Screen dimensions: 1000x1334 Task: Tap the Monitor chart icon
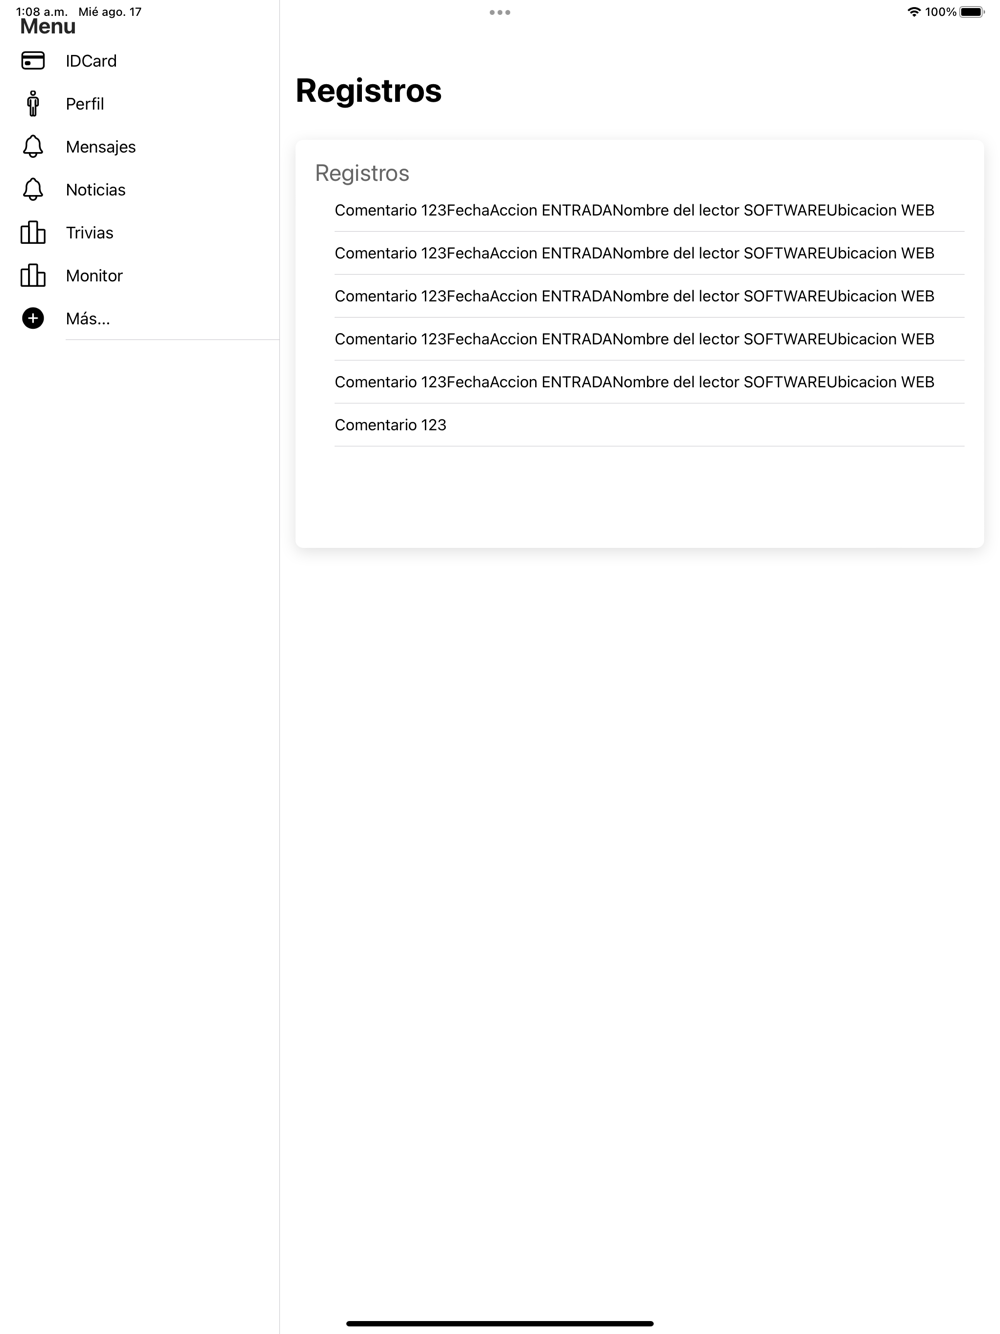(33, 276)
